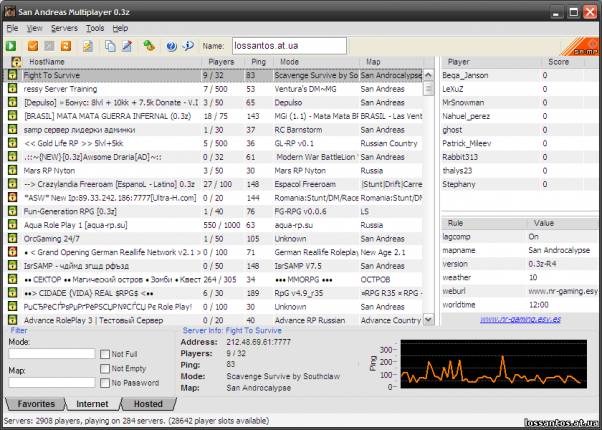
Task: Open the www.nr-gaming.esy.es link
Action: click(520, 319)
